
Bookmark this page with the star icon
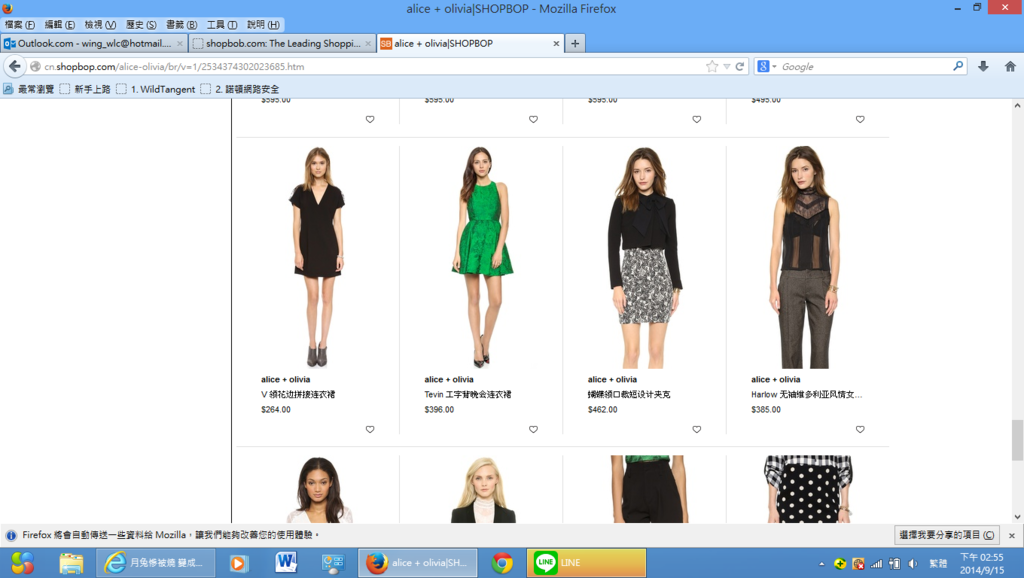pyautogui.click(x=712, y=66)
